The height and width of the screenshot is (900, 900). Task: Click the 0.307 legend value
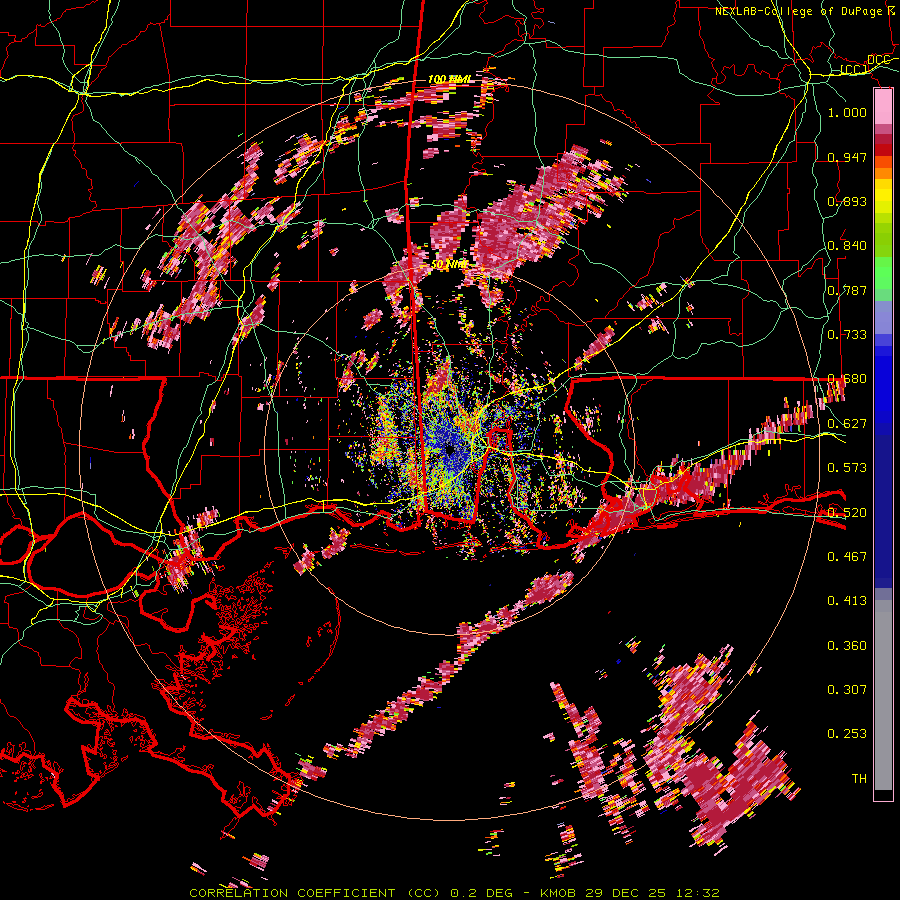pyautogui.click(x=847, y=689)
